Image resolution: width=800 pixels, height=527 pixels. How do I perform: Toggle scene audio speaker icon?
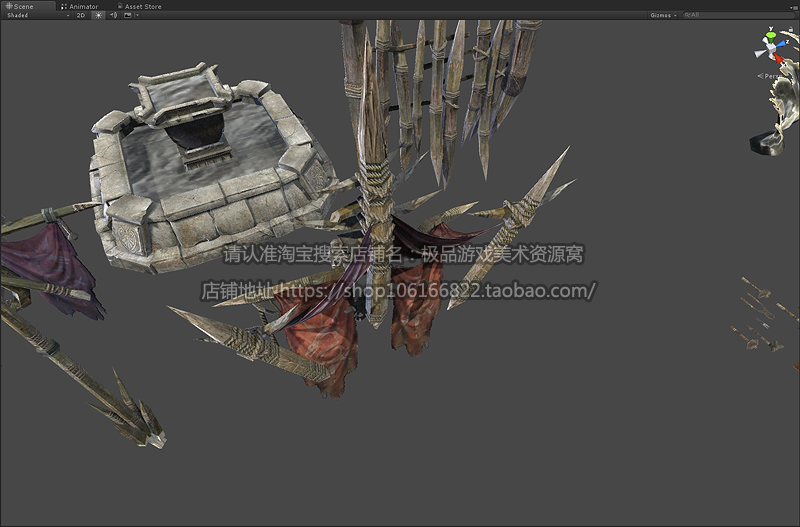pyautogui.click(x=113, y=15)
